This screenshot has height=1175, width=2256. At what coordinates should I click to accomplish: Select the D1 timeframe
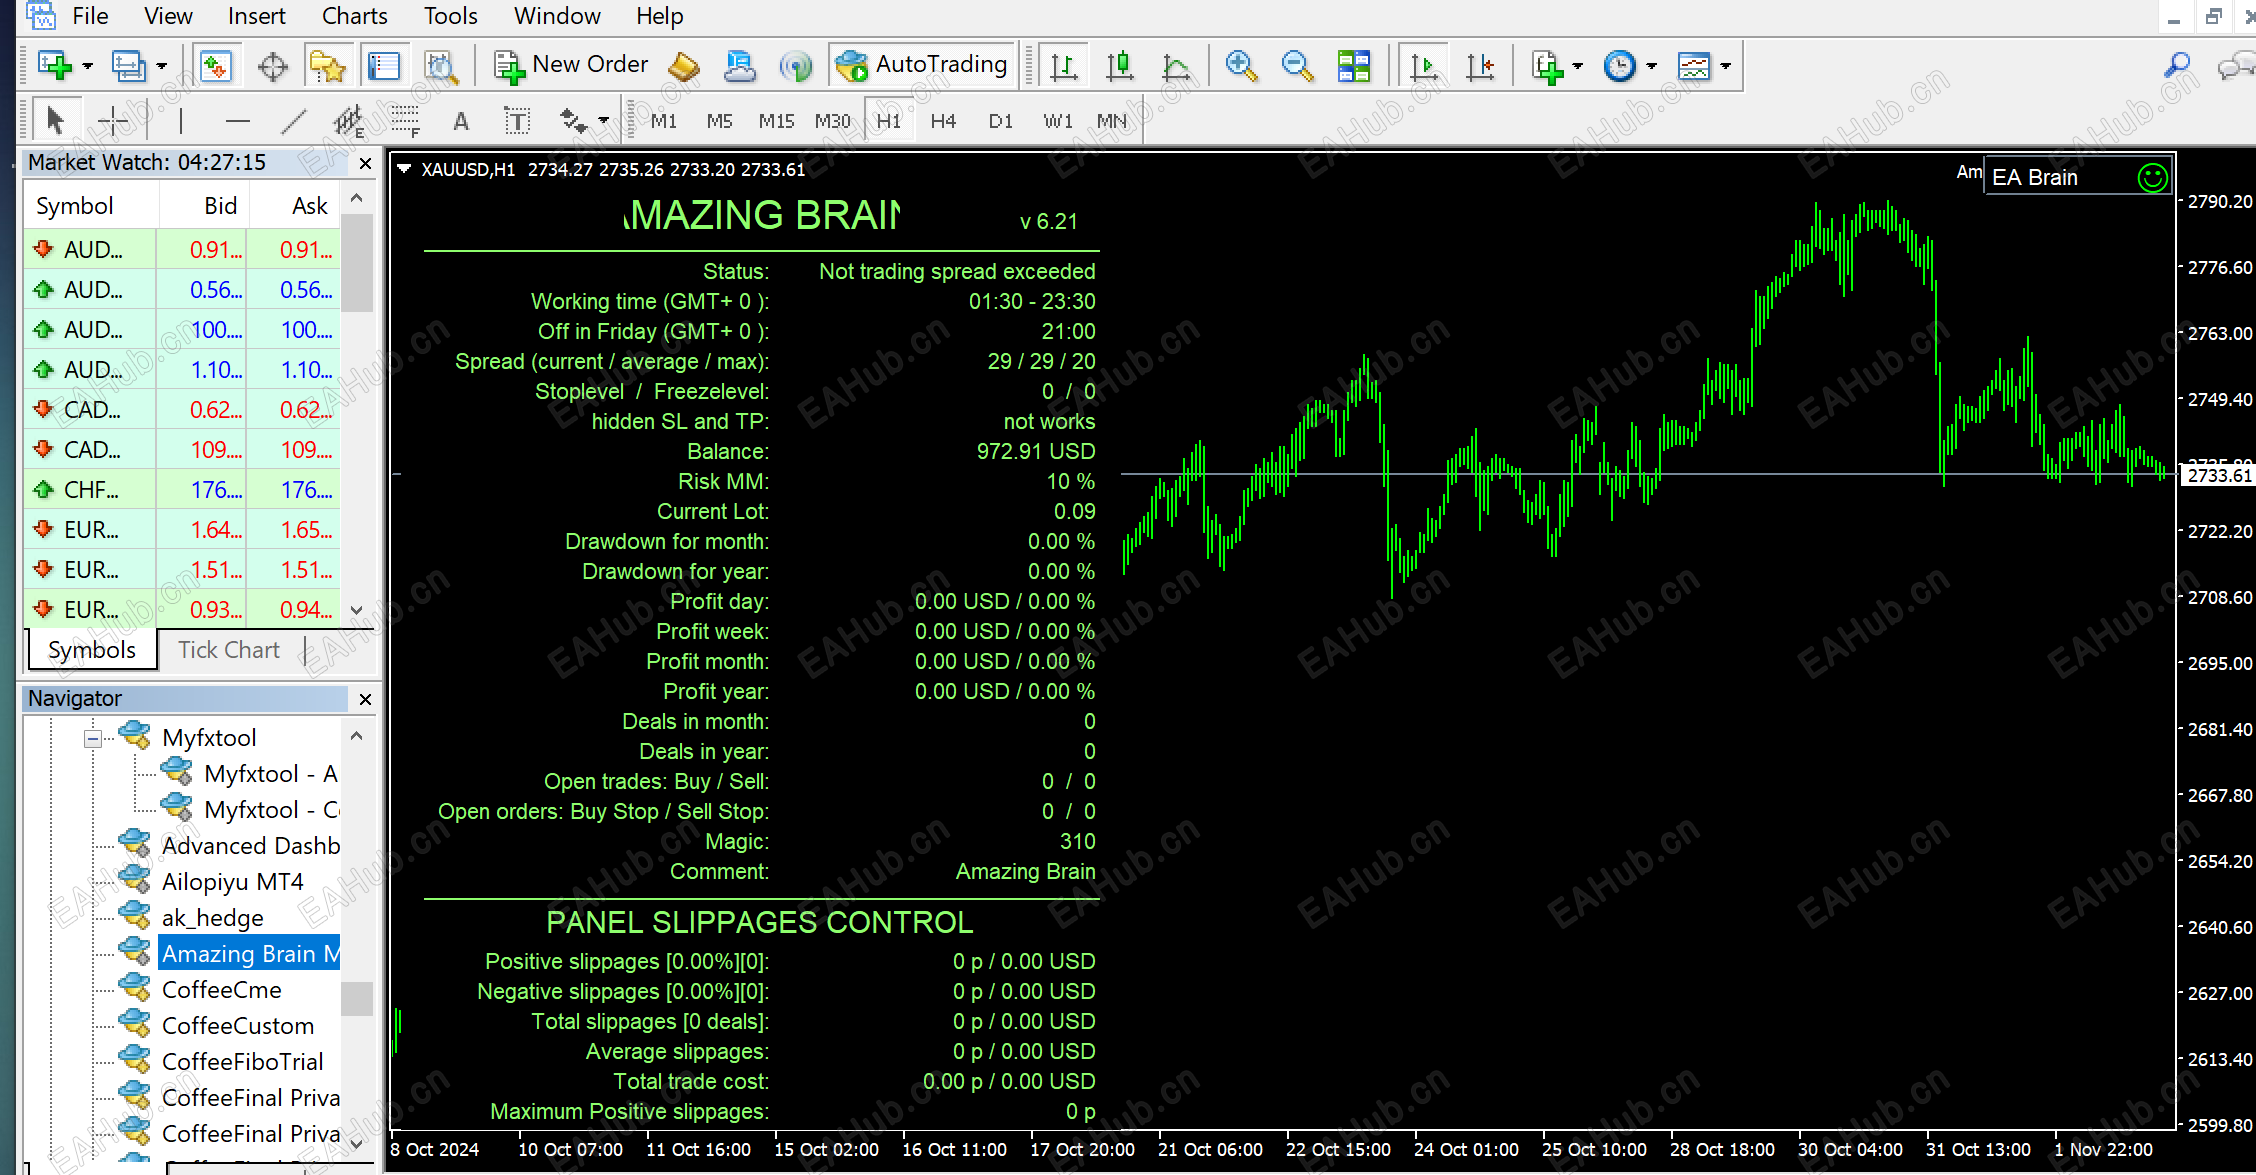1000,121
